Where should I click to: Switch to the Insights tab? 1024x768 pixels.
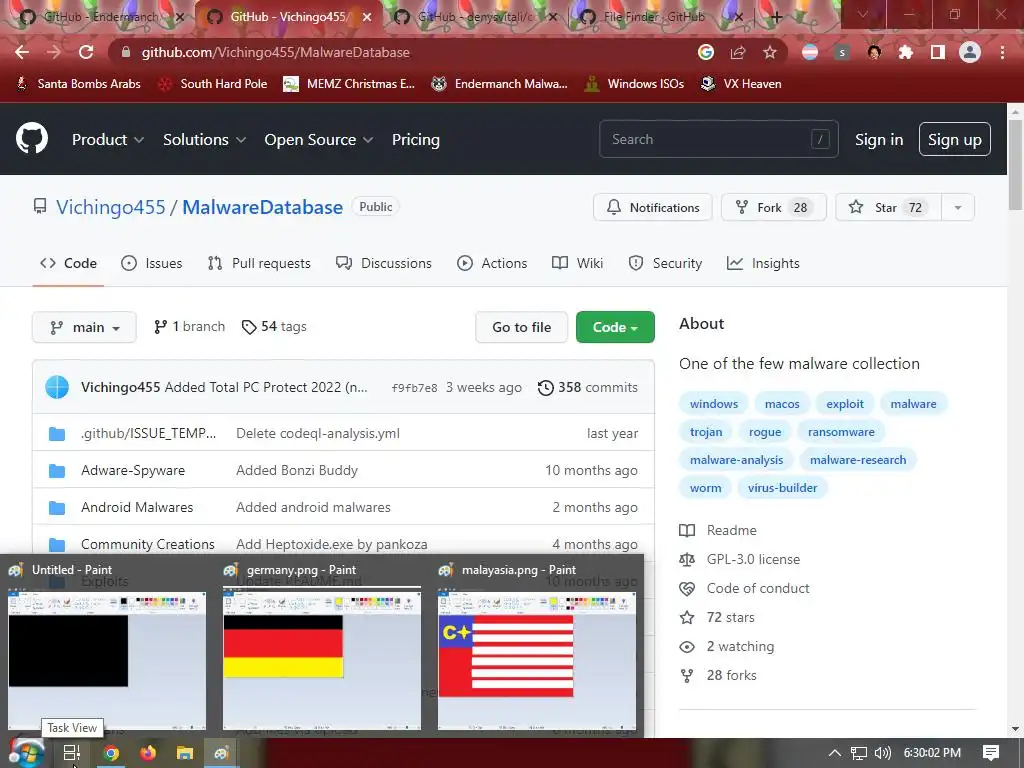[763, 263]
